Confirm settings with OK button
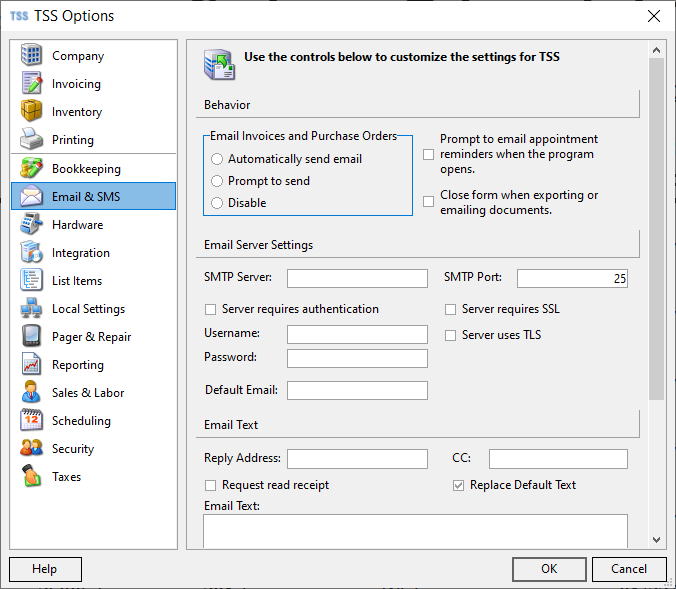Screen dimensions: 676x589 (549, 569)
